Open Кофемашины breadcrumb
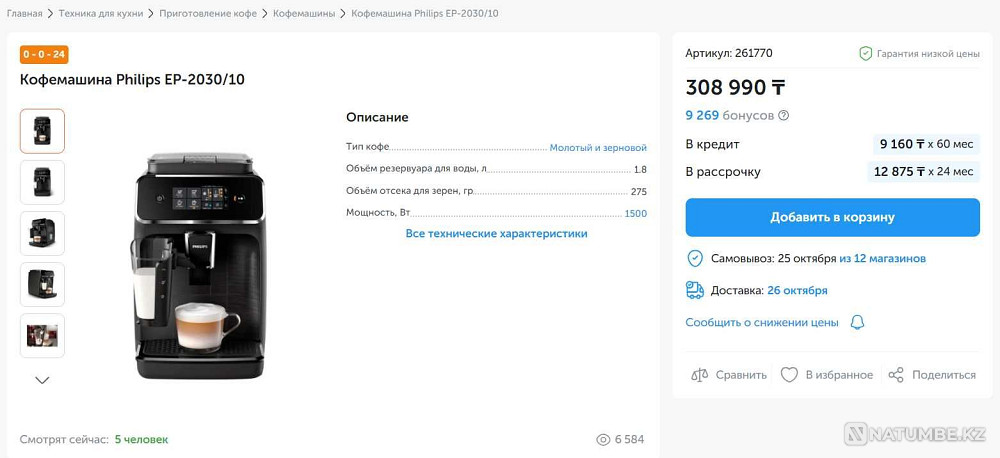Viewport: 1000px width, 458px height. pos(304,13)
